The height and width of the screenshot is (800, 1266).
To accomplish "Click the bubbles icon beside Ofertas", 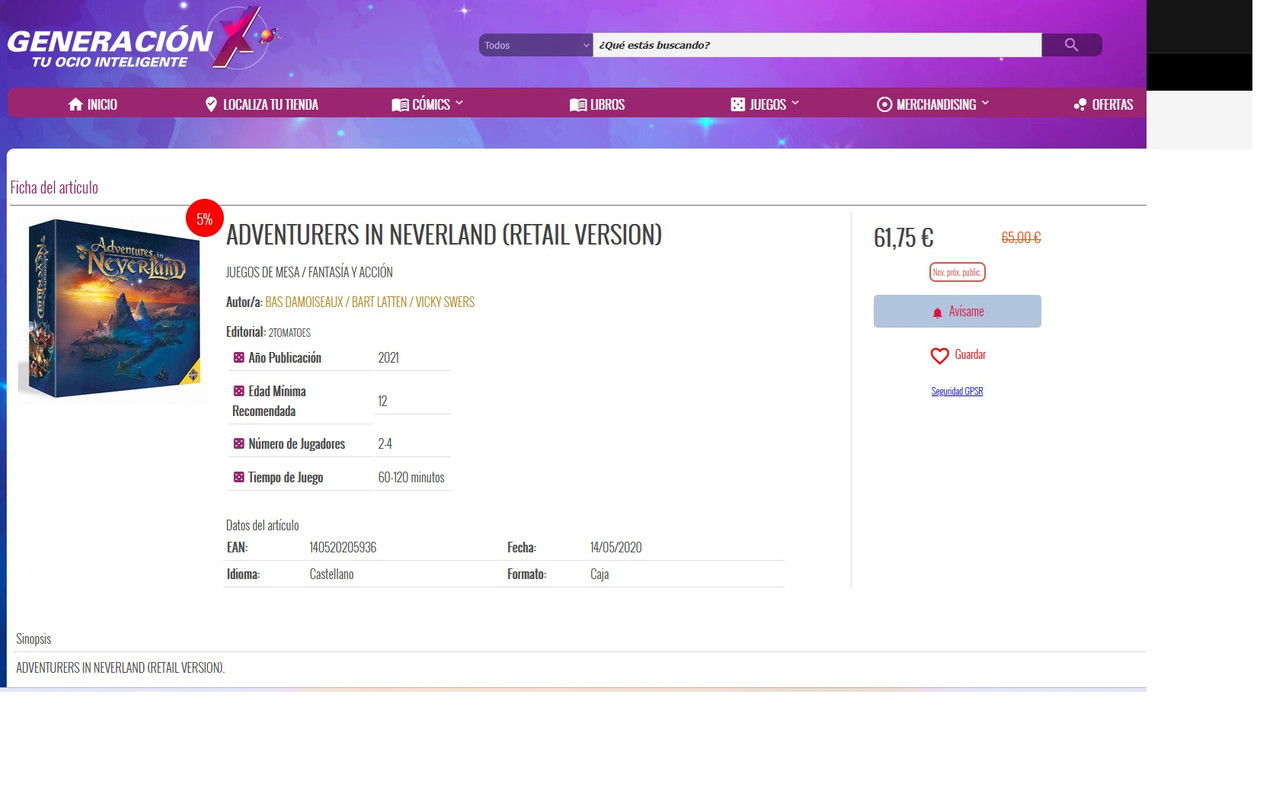I will 1080,104.
